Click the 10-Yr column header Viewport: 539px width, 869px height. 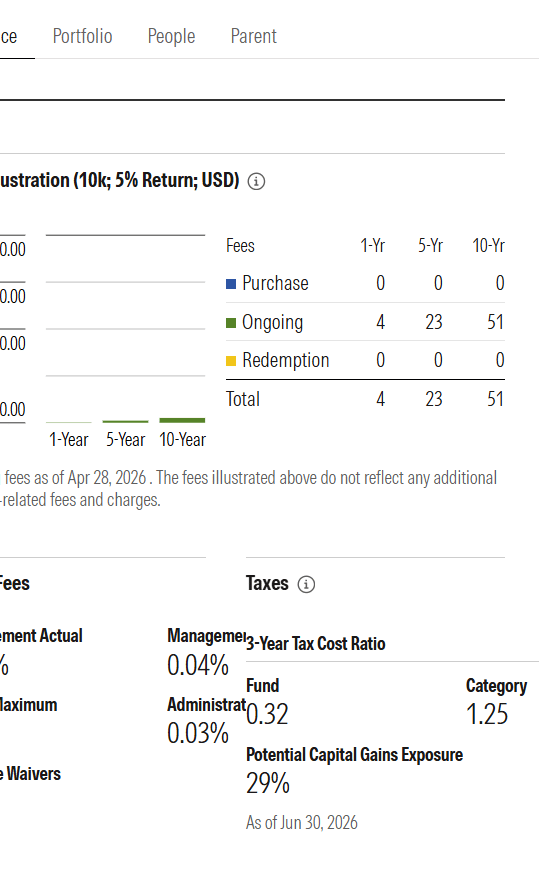point(488,246)
